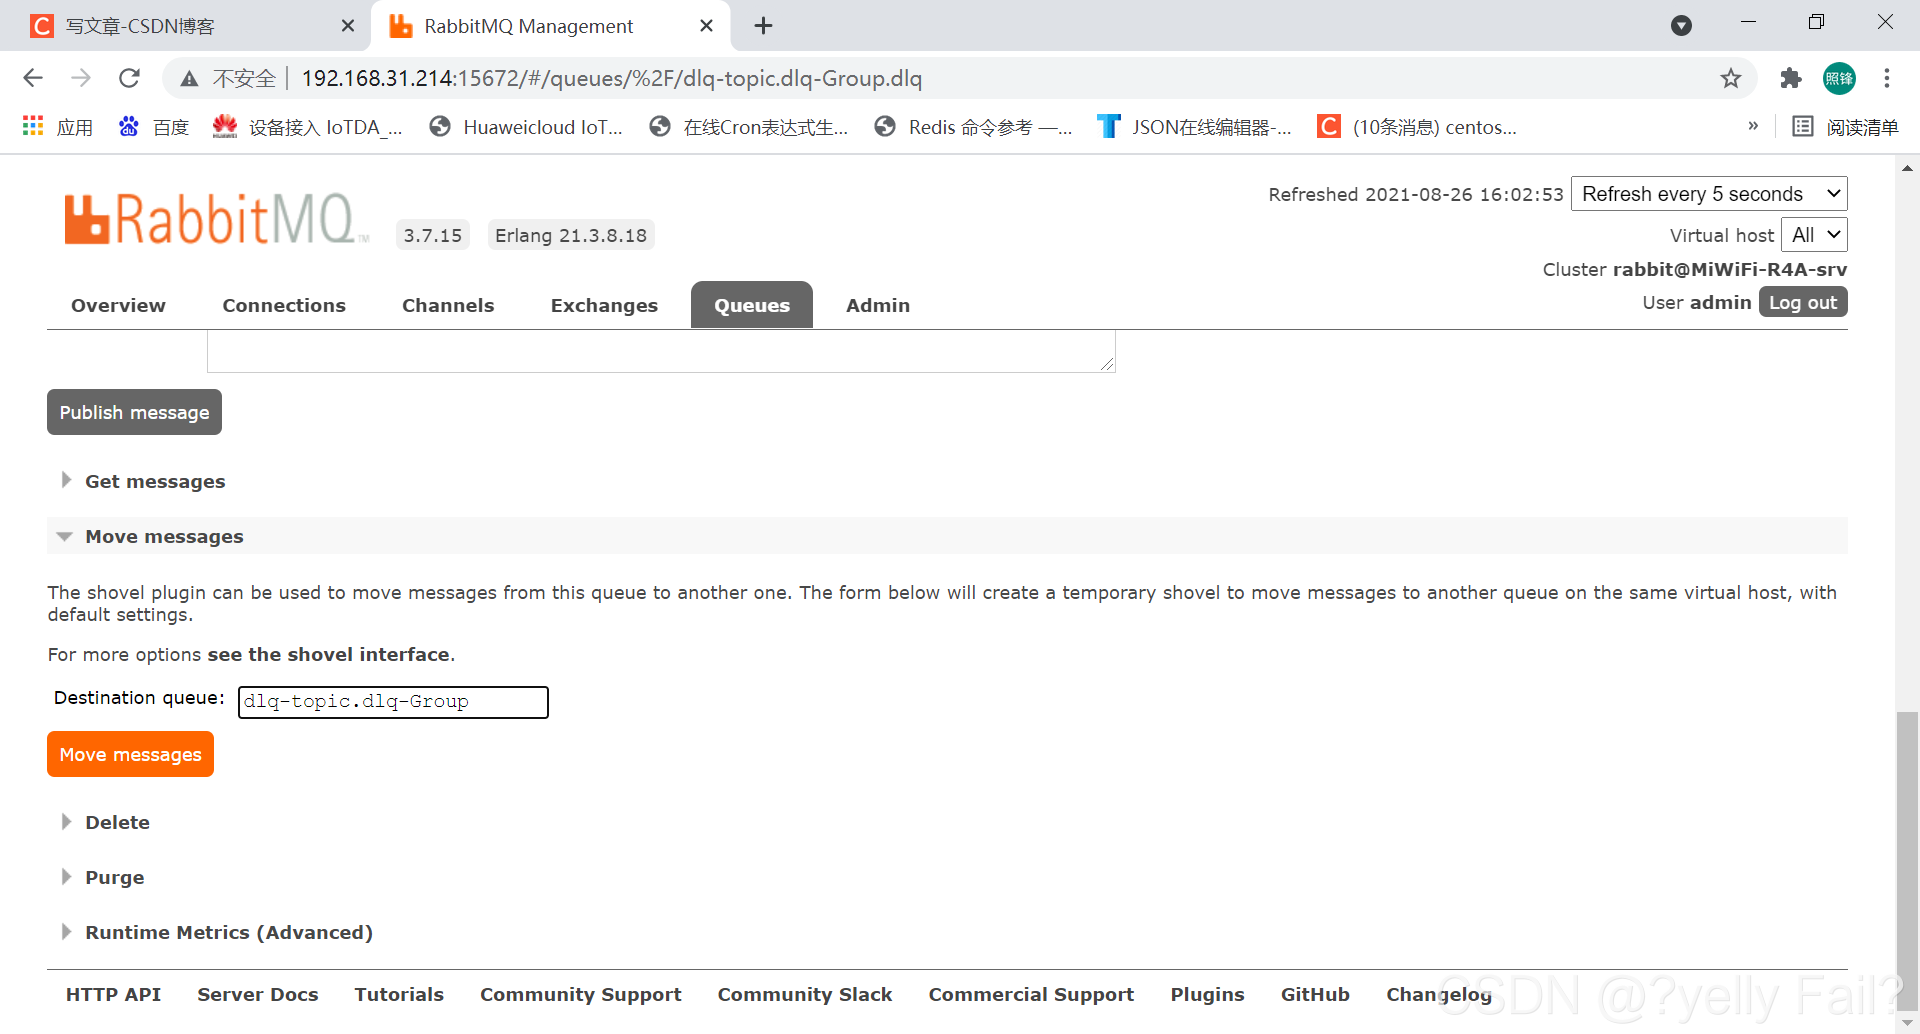Image resolution: width=1920 pixels, height=1034 pixels.
Task: Click the scrollbar down arrow
Action: click(x=1907, y=1021)
